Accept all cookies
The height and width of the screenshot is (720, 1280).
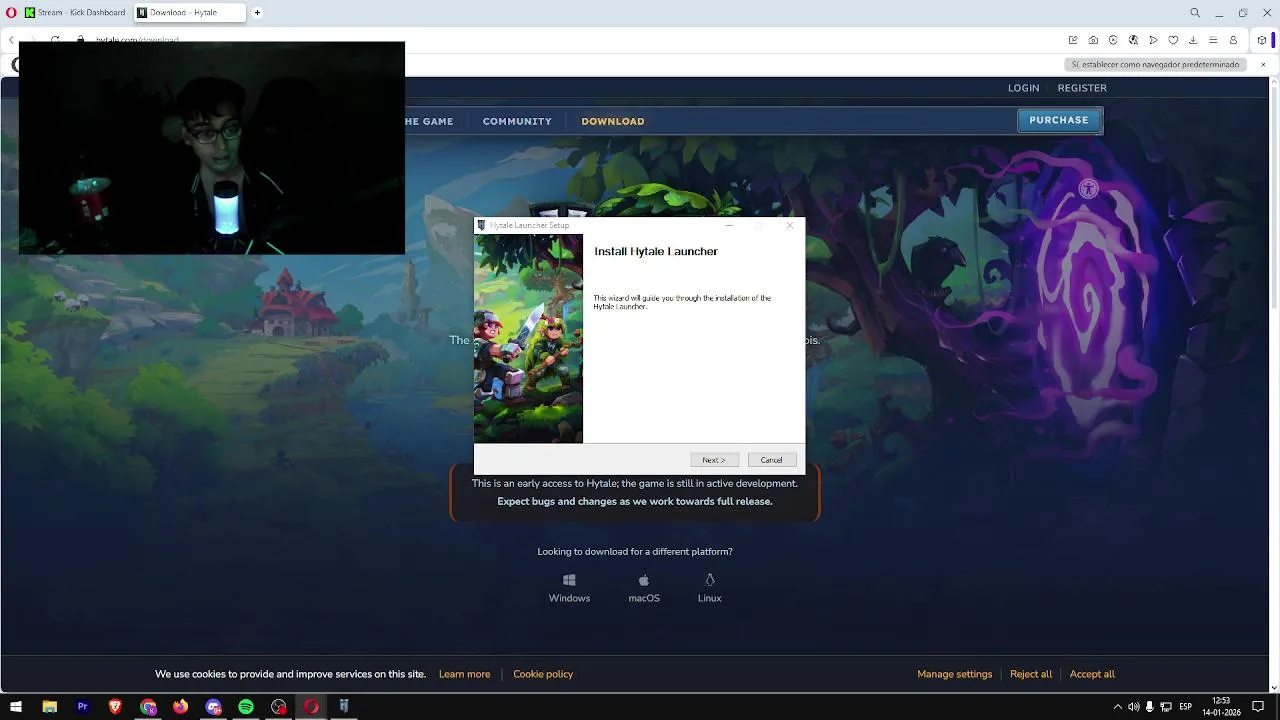1092,674
